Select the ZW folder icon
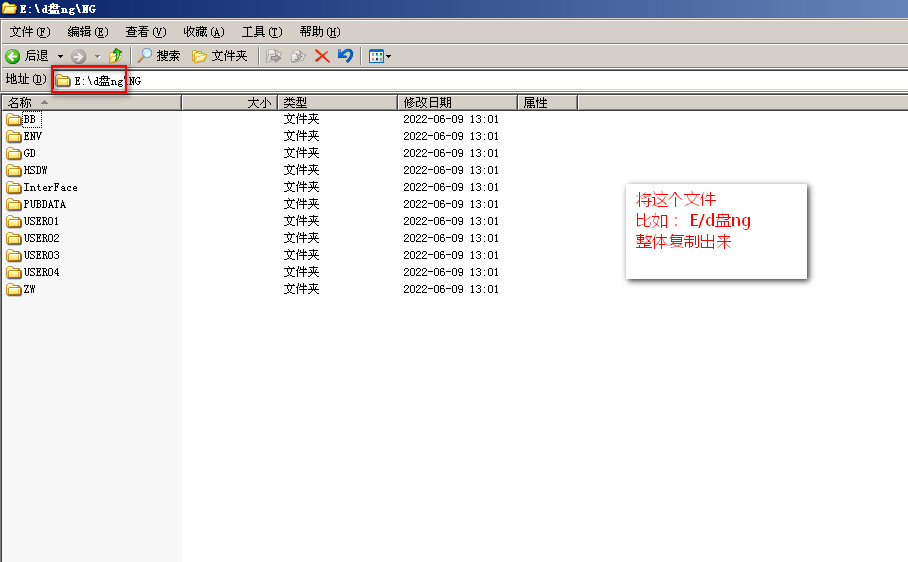 coord(14,290)
